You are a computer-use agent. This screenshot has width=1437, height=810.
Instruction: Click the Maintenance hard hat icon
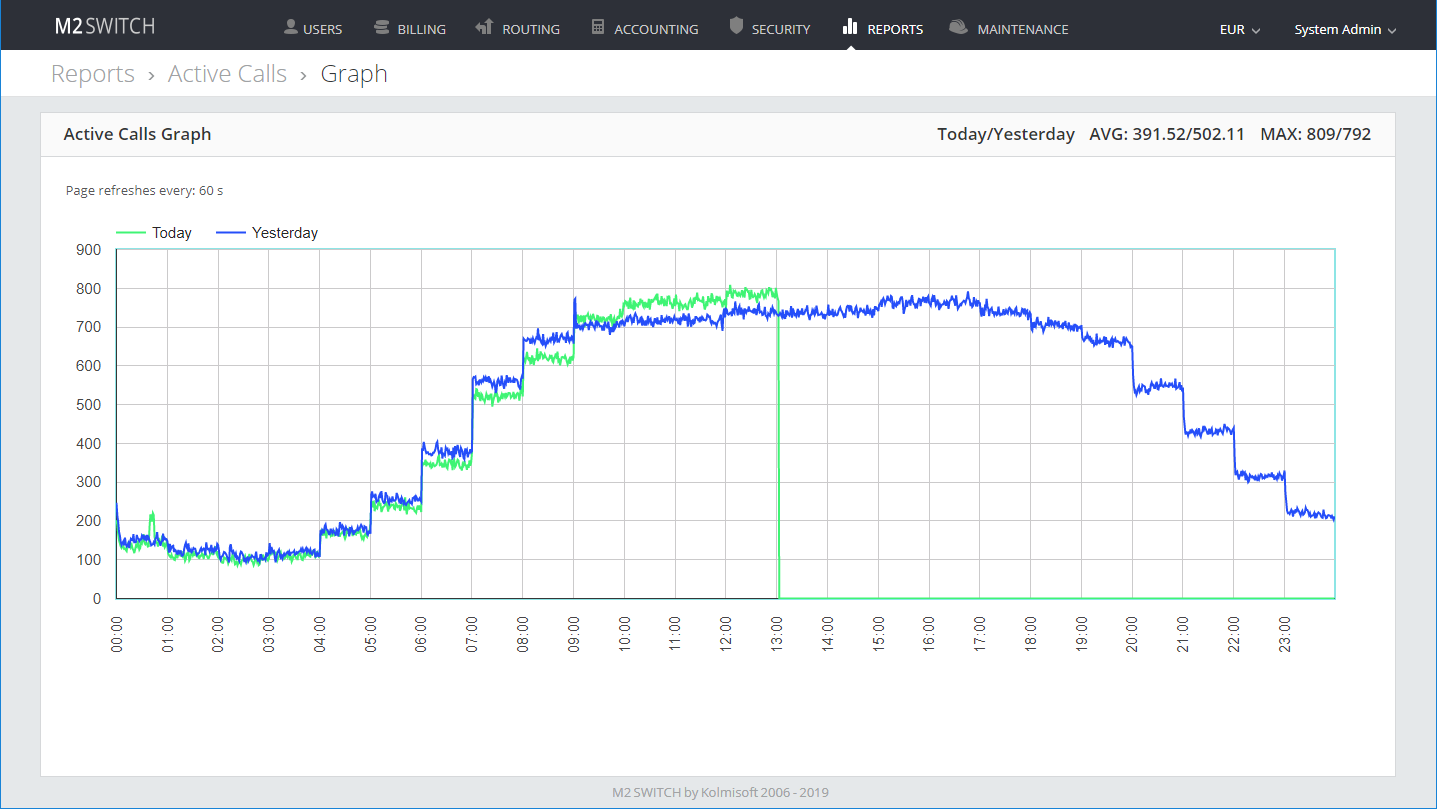[x=959, y=27]
